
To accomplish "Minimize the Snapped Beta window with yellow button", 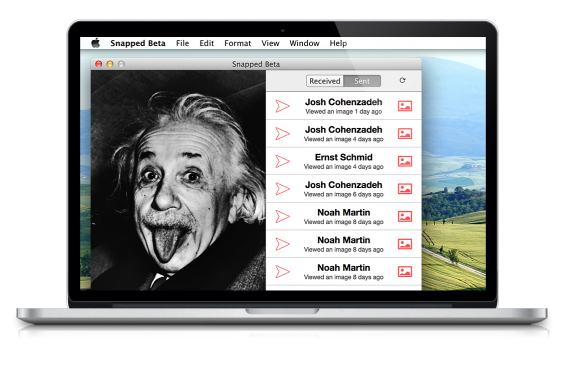I will point(110,64).
